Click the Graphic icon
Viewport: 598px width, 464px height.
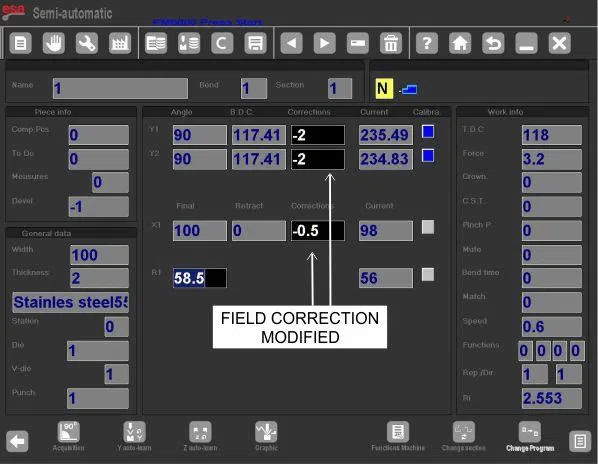[x=266, y=436]
